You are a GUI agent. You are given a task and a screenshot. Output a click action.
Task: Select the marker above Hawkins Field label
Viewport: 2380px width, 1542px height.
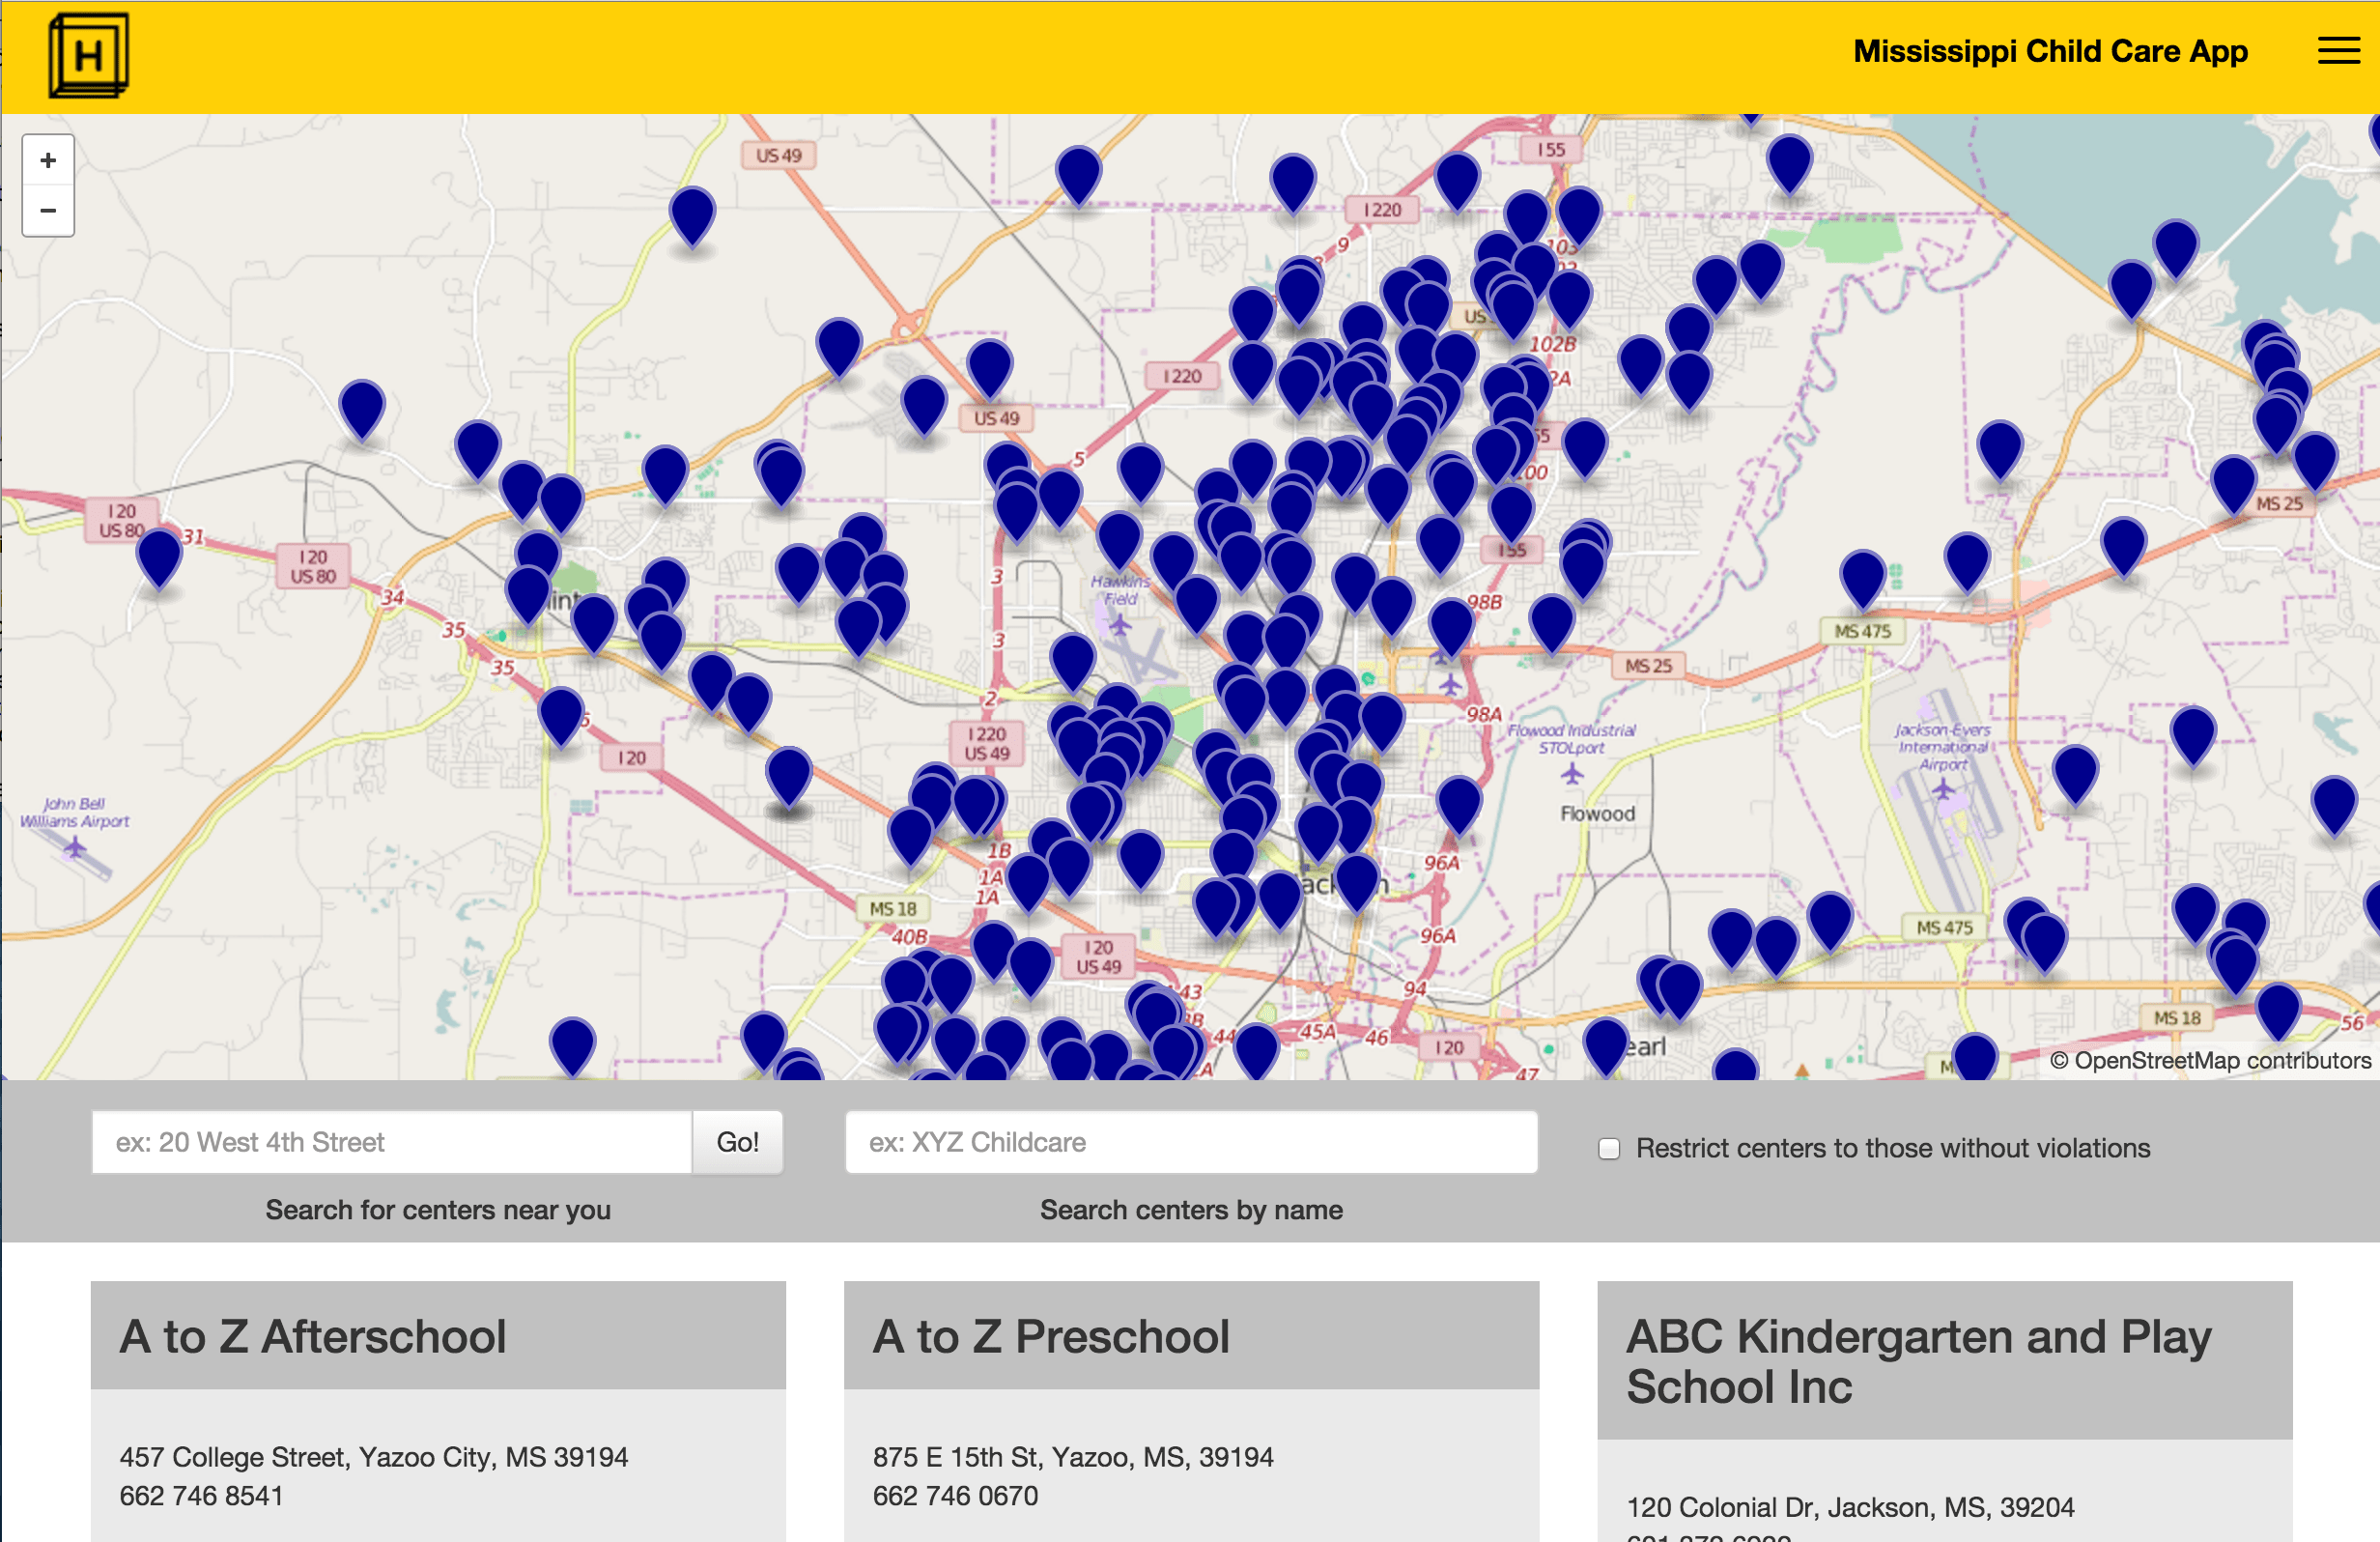1119,540
